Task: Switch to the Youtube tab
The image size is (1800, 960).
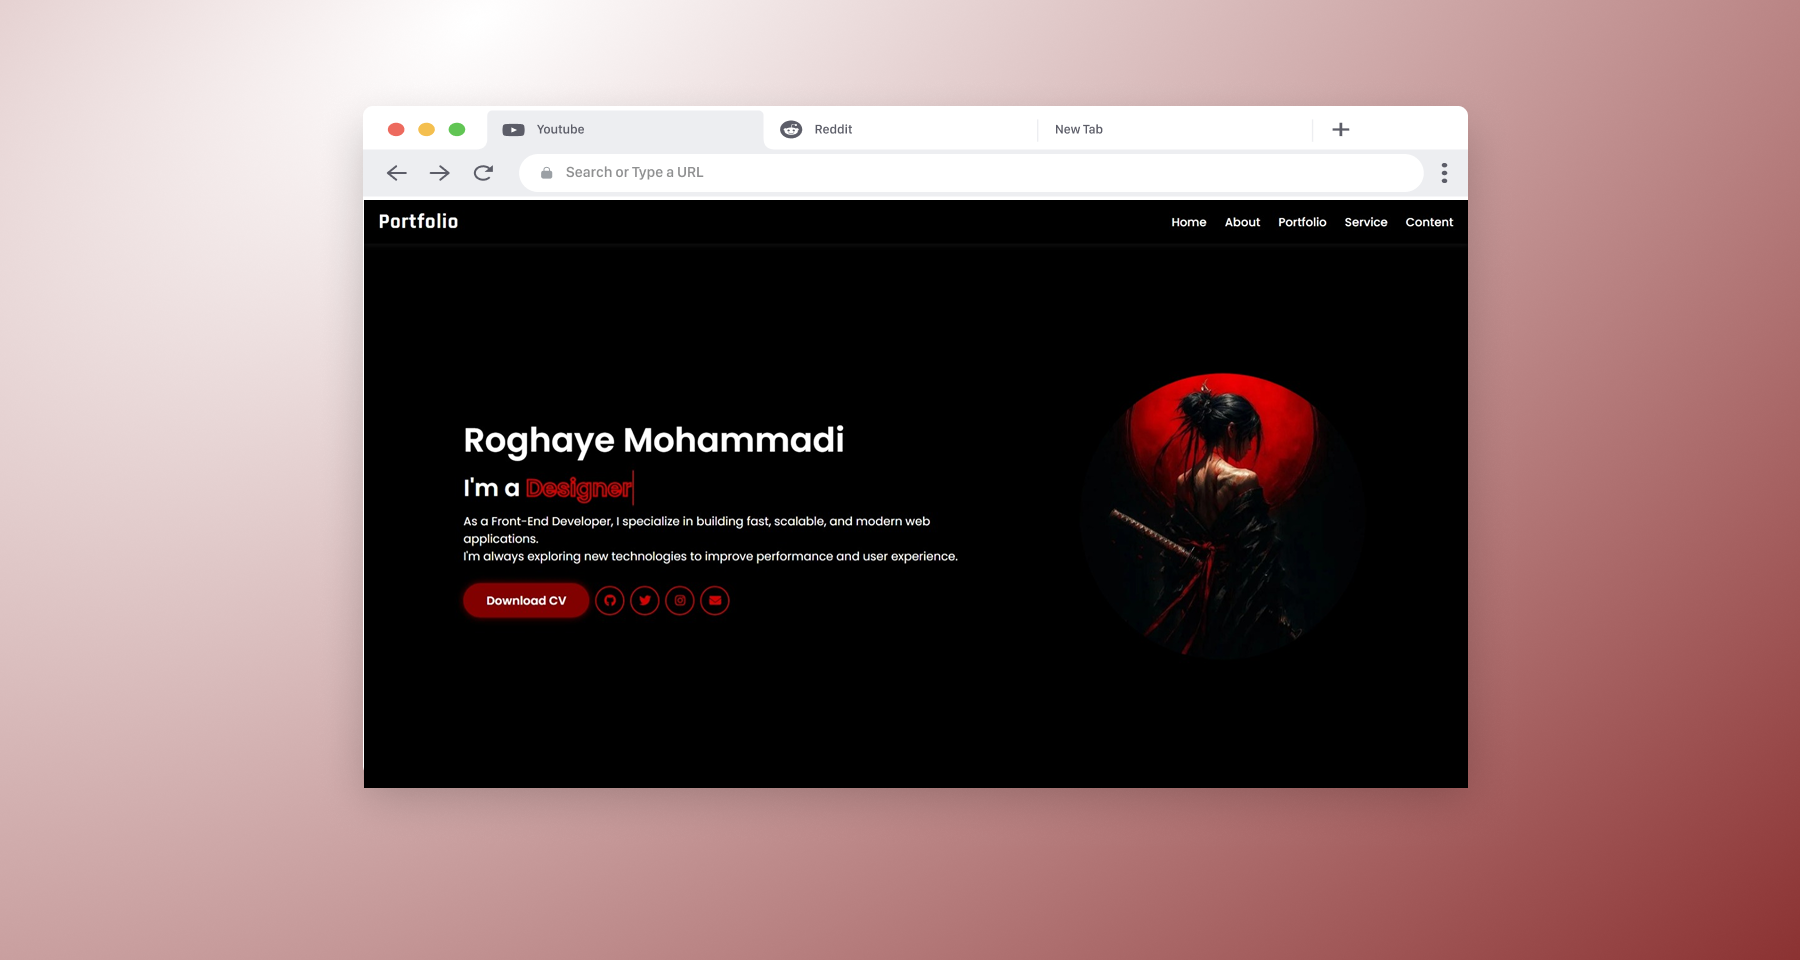Action: click(560, 129)
